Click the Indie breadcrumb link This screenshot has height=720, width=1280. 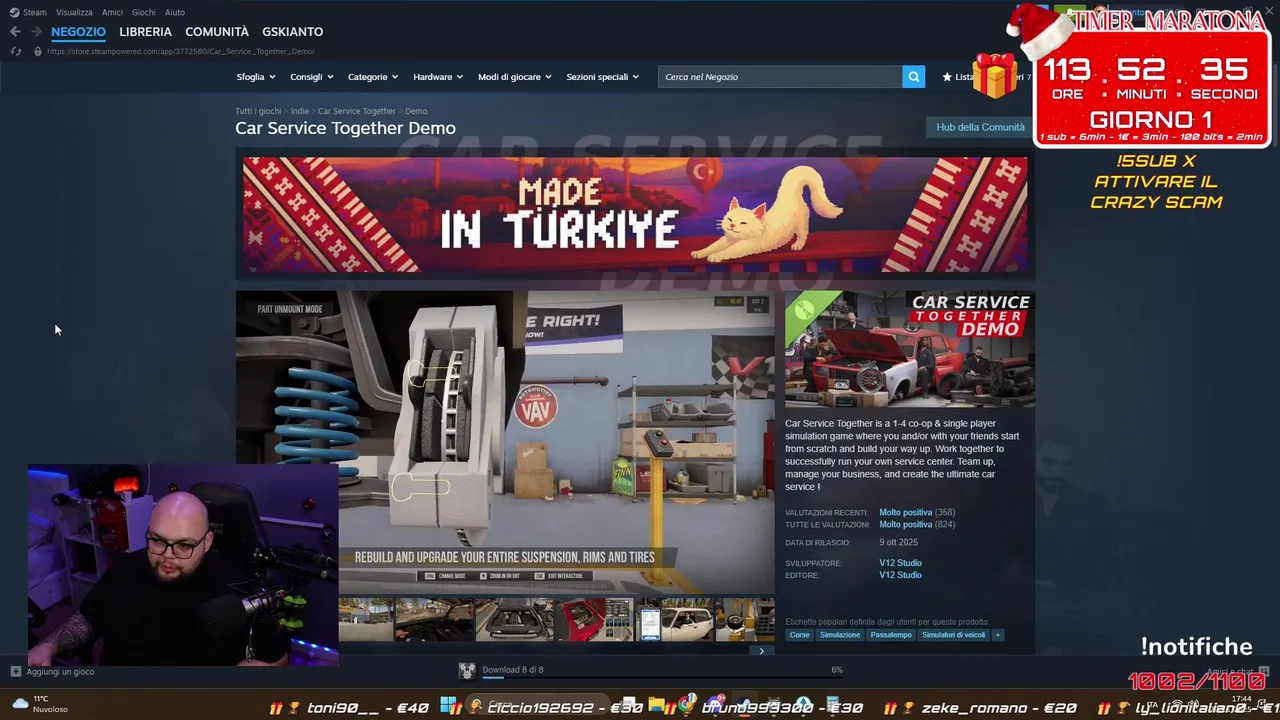(x=299, y=111)
